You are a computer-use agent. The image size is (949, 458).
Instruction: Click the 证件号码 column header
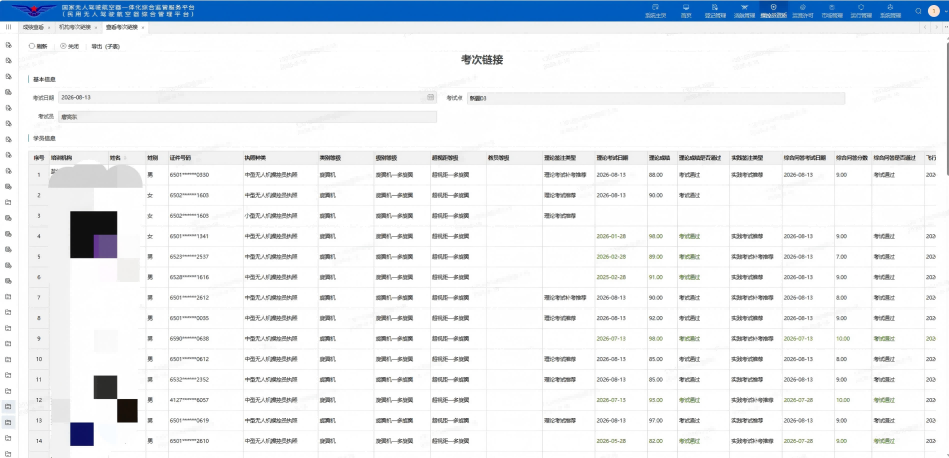point(180,157)
